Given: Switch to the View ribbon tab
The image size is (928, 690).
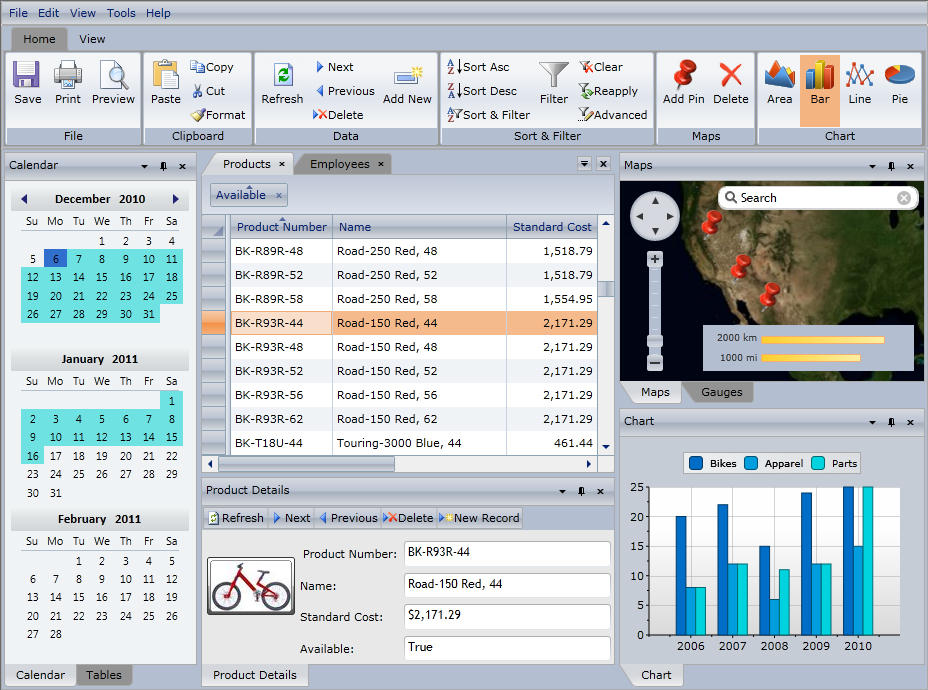Looking at the screenshot, I should 92,39.
